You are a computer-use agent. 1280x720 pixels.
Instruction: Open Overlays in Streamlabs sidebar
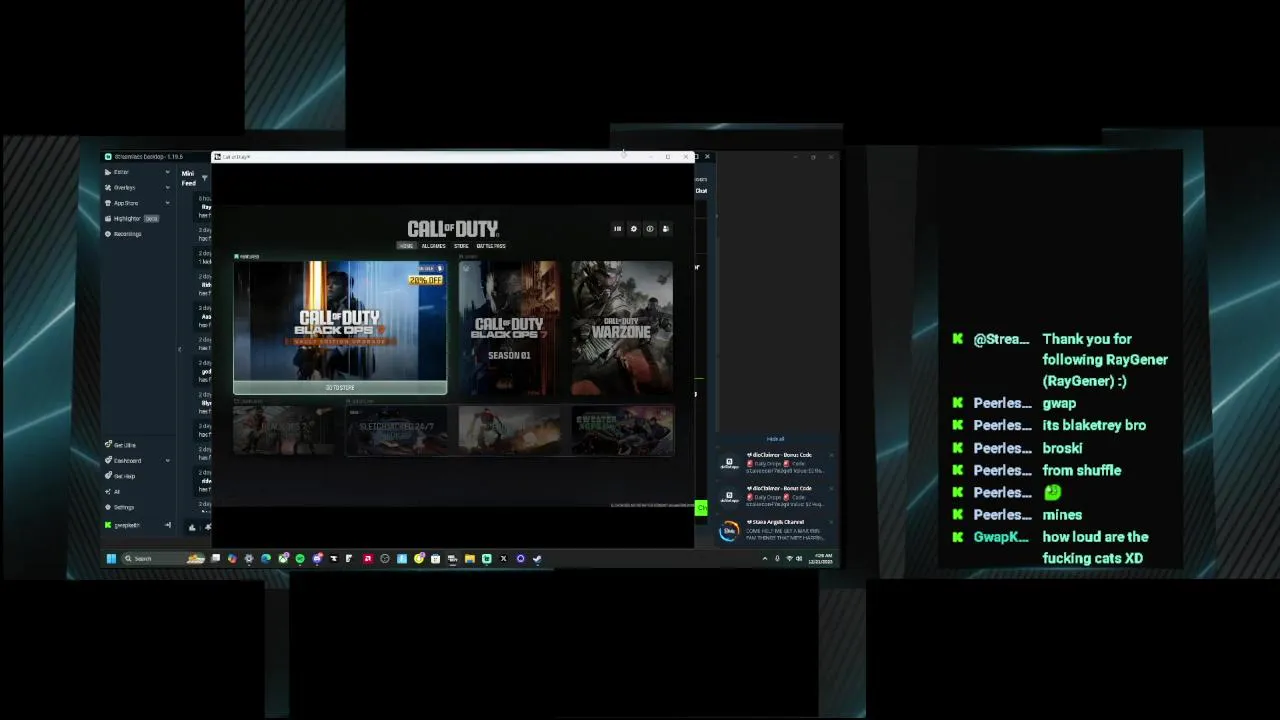point(124,187)
